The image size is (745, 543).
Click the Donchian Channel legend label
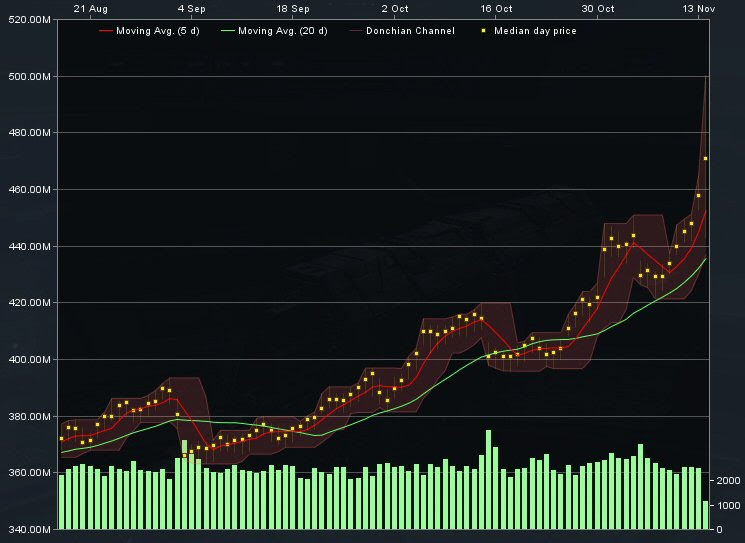point(411,31)
